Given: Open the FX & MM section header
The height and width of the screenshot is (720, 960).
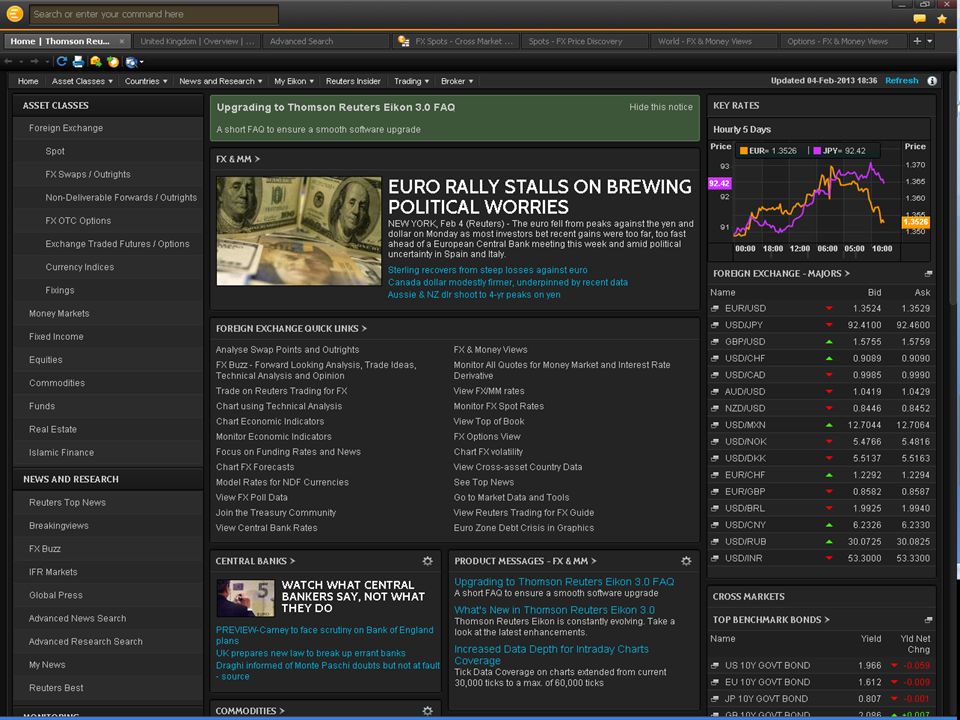Looking at the screenshot, I should coord(238,159).
